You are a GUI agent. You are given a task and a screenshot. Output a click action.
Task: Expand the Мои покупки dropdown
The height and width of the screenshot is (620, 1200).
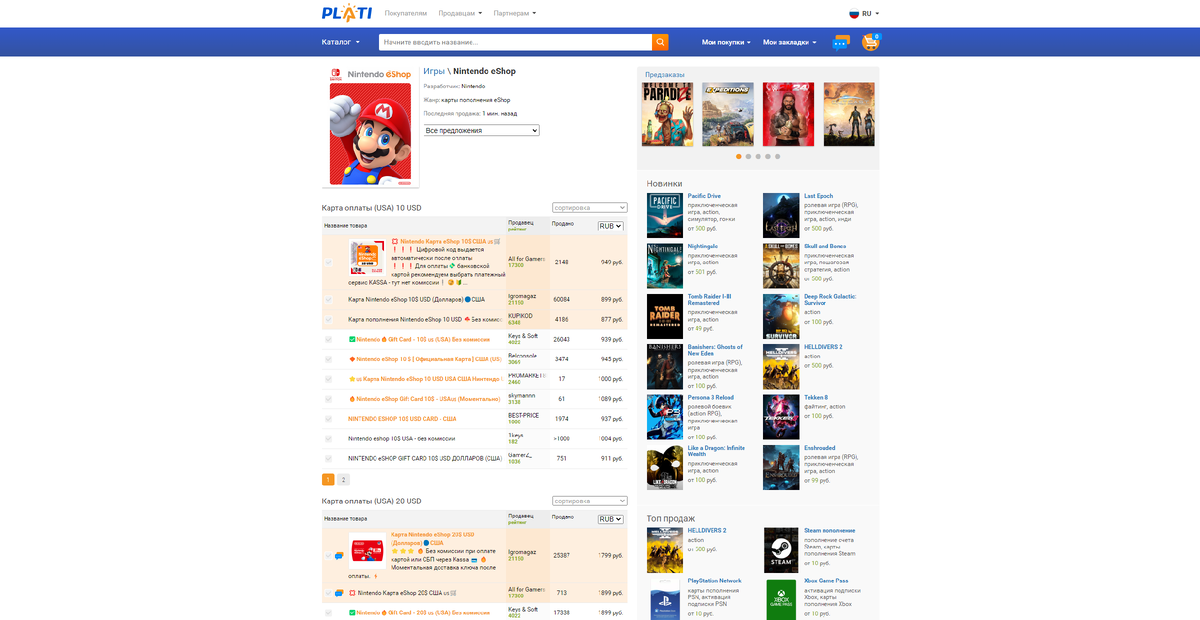726,42
